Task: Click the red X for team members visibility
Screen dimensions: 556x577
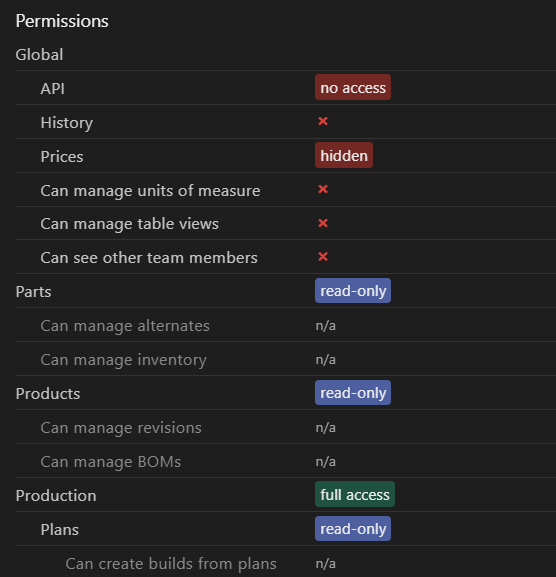Action: point(323,256)
